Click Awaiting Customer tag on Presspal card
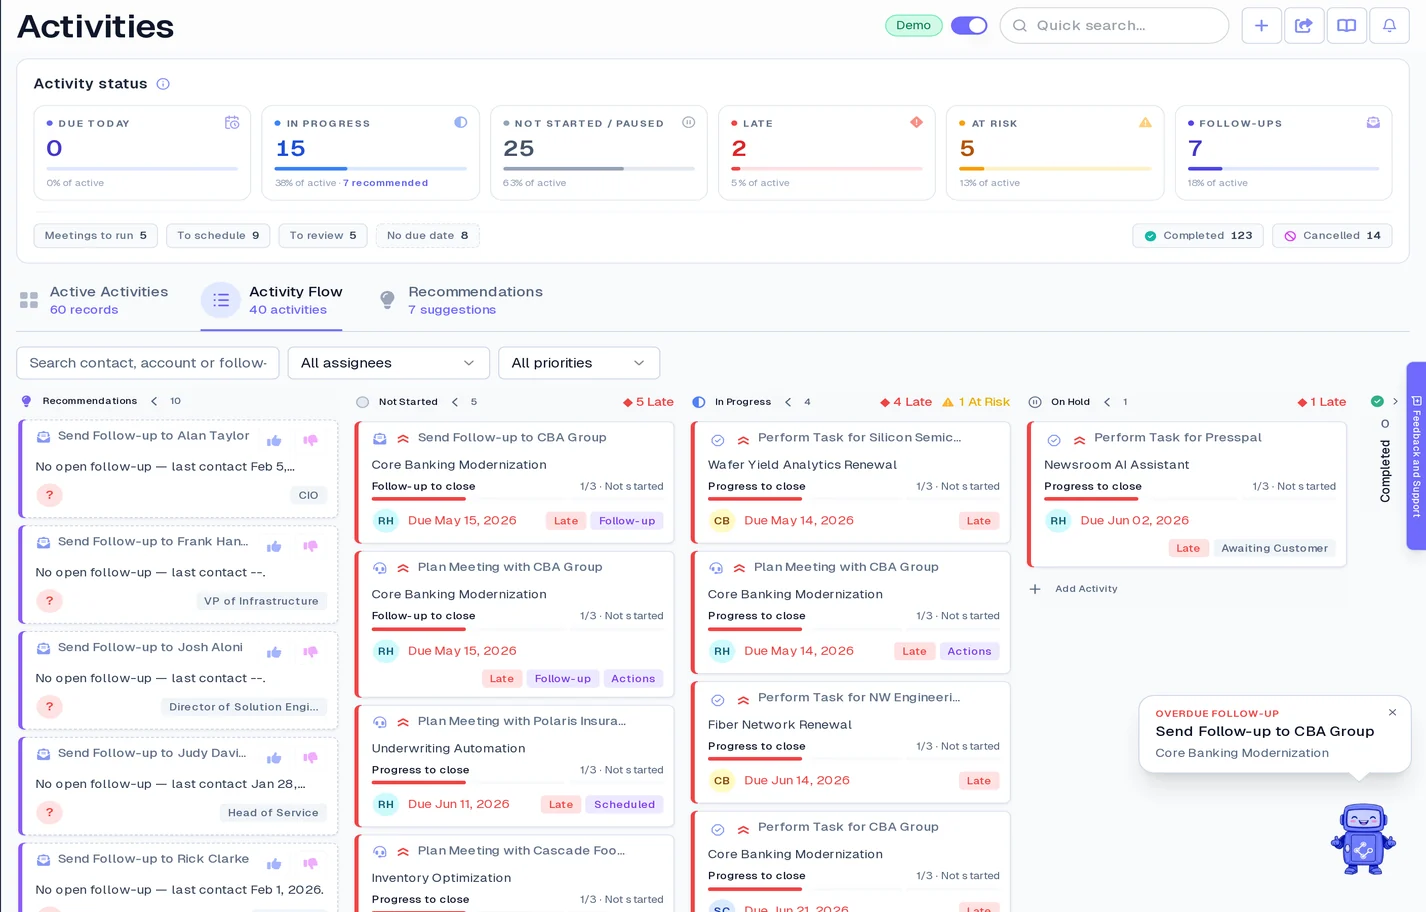The image size is (1426, 912). 1274,548
